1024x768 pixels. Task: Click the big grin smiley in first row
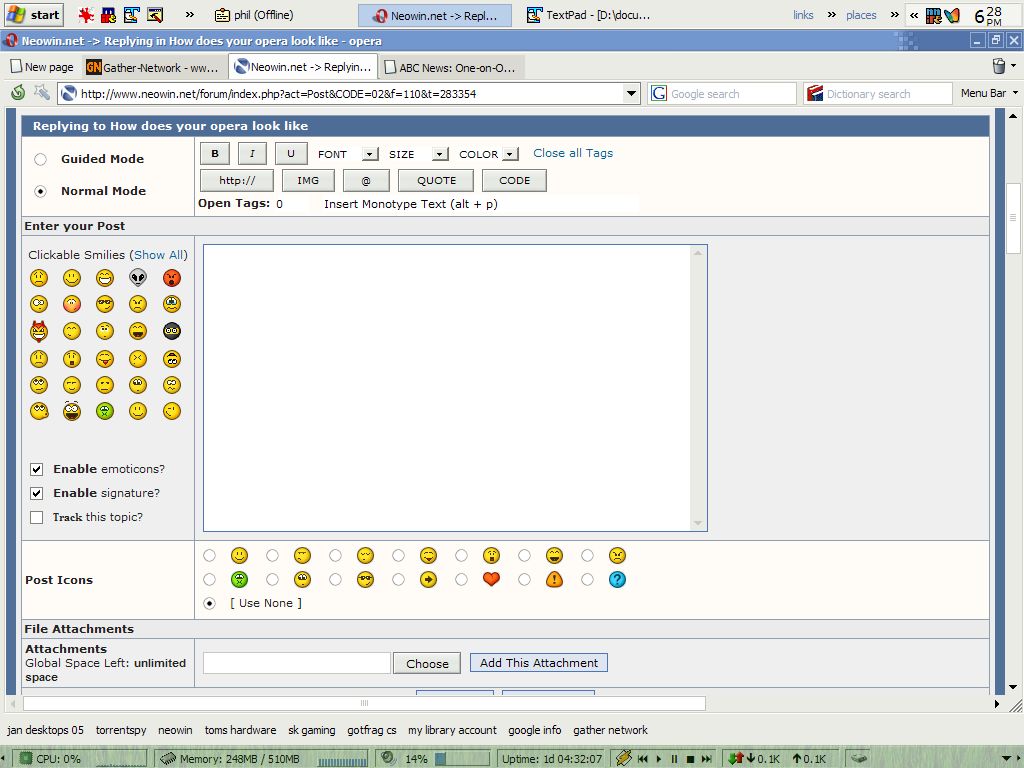(x=105, y=278)
